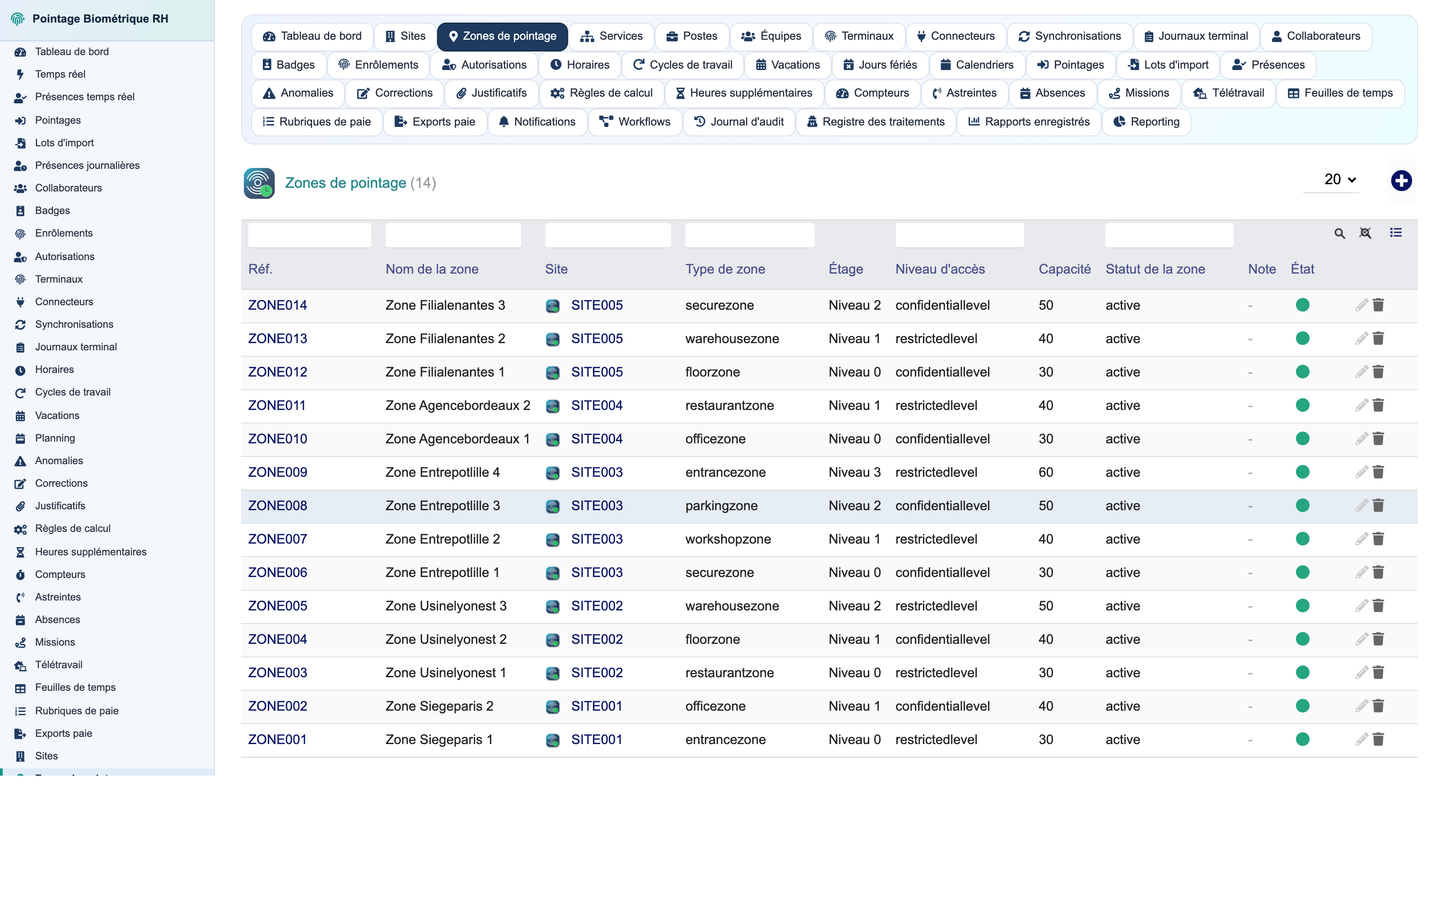Toggle the green state dot for ZONE001
The image size is (1445, 903).
(1302, 739)
